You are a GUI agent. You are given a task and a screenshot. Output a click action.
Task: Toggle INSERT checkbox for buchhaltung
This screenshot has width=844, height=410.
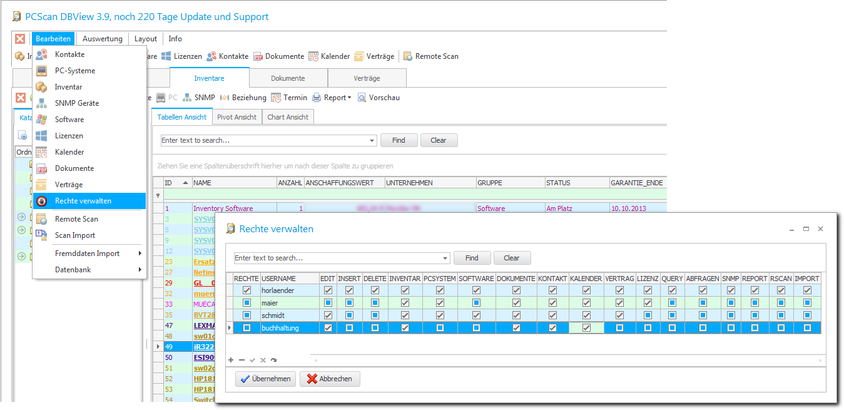point(349,327)
